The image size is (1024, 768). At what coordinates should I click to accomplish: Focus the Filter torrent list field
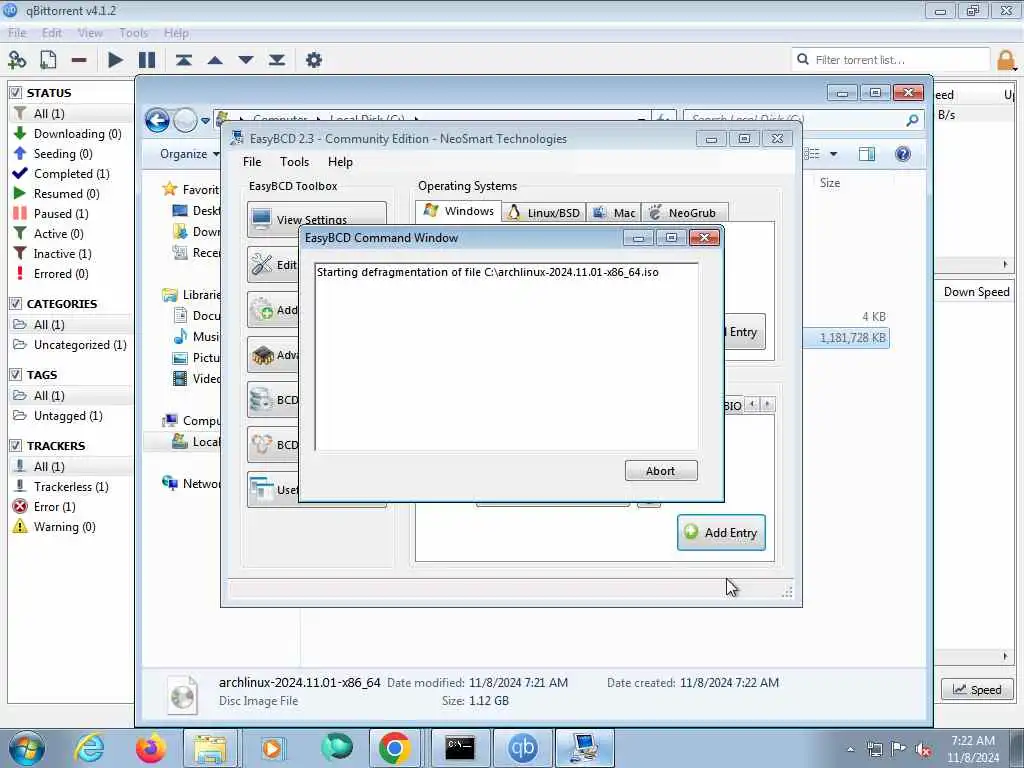[x=891, y=60]
